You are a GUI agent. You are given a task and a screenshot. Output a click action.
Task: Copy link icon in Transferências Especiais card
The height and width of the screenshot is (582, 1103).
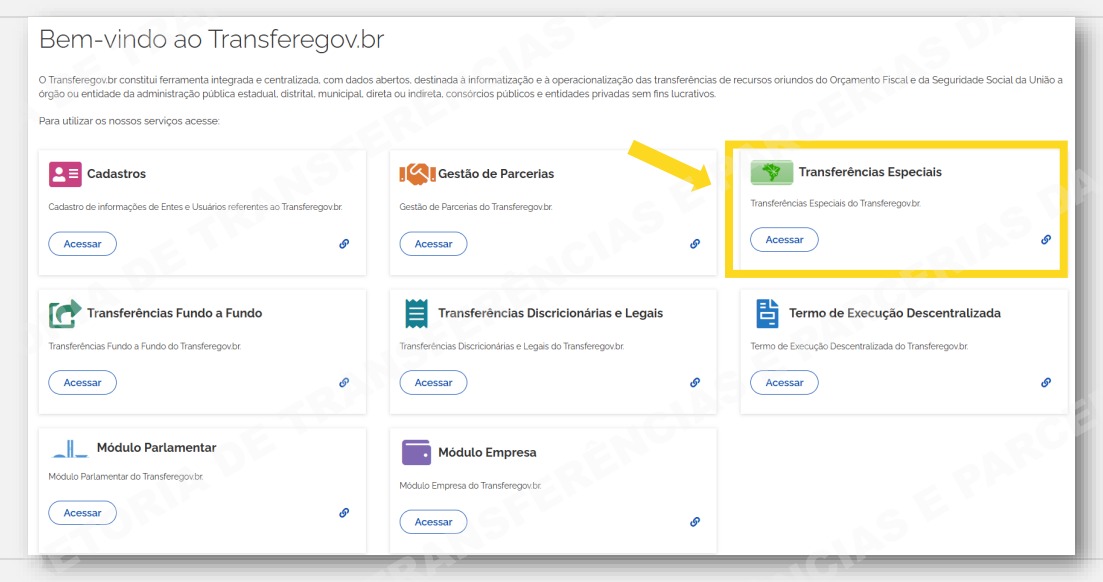1046,239
